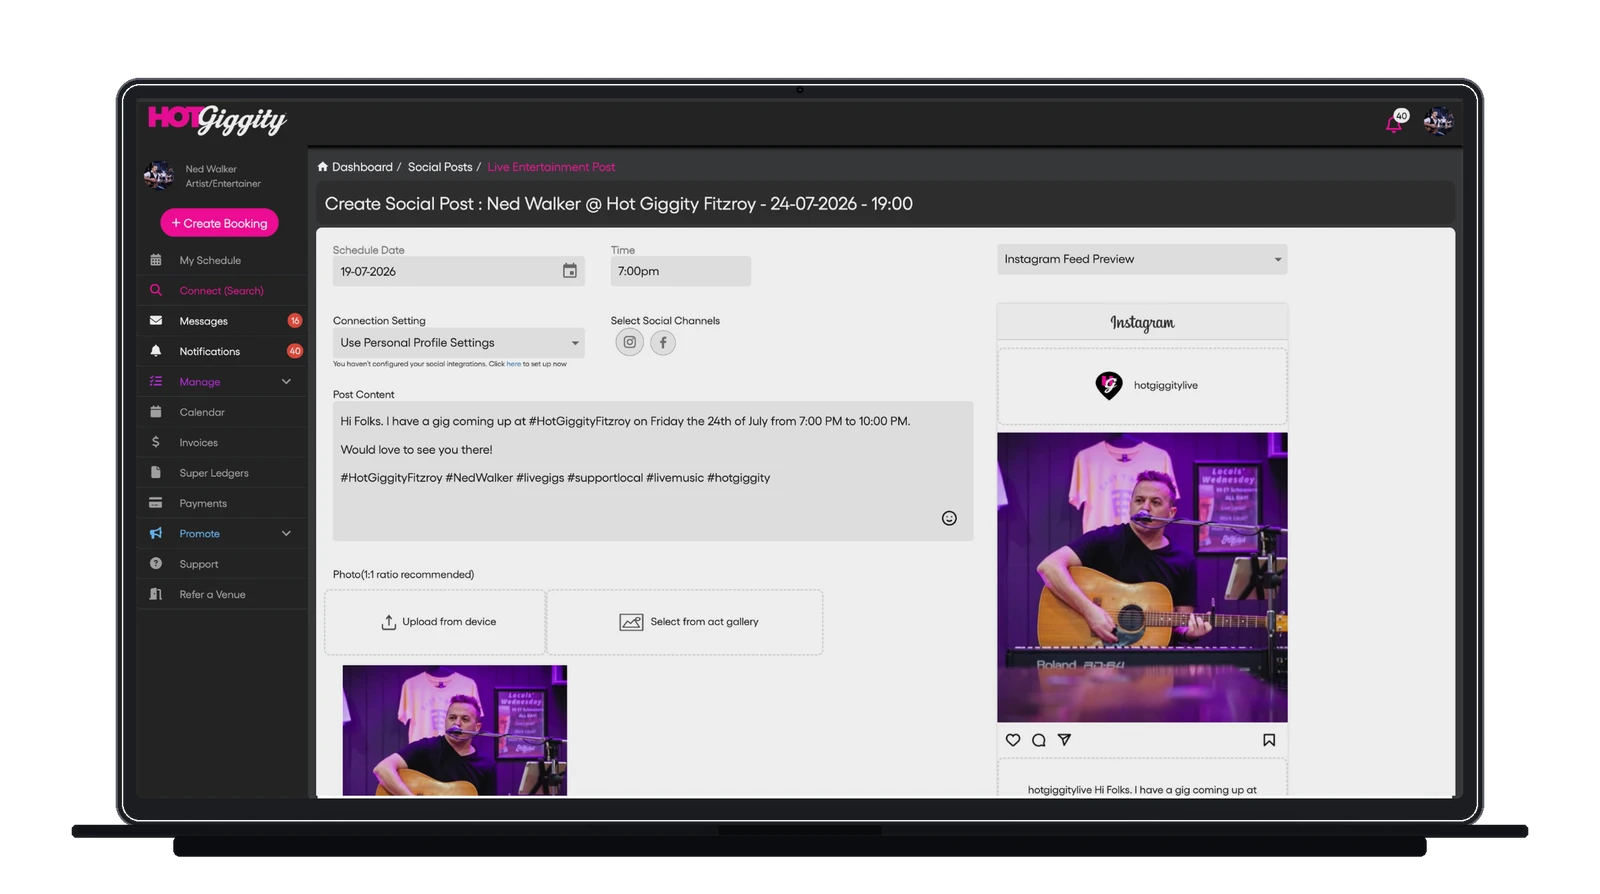This screenshot has height=894, width=1600.
Task: Expand the Manage section chevron
Action: coord(286,381)
